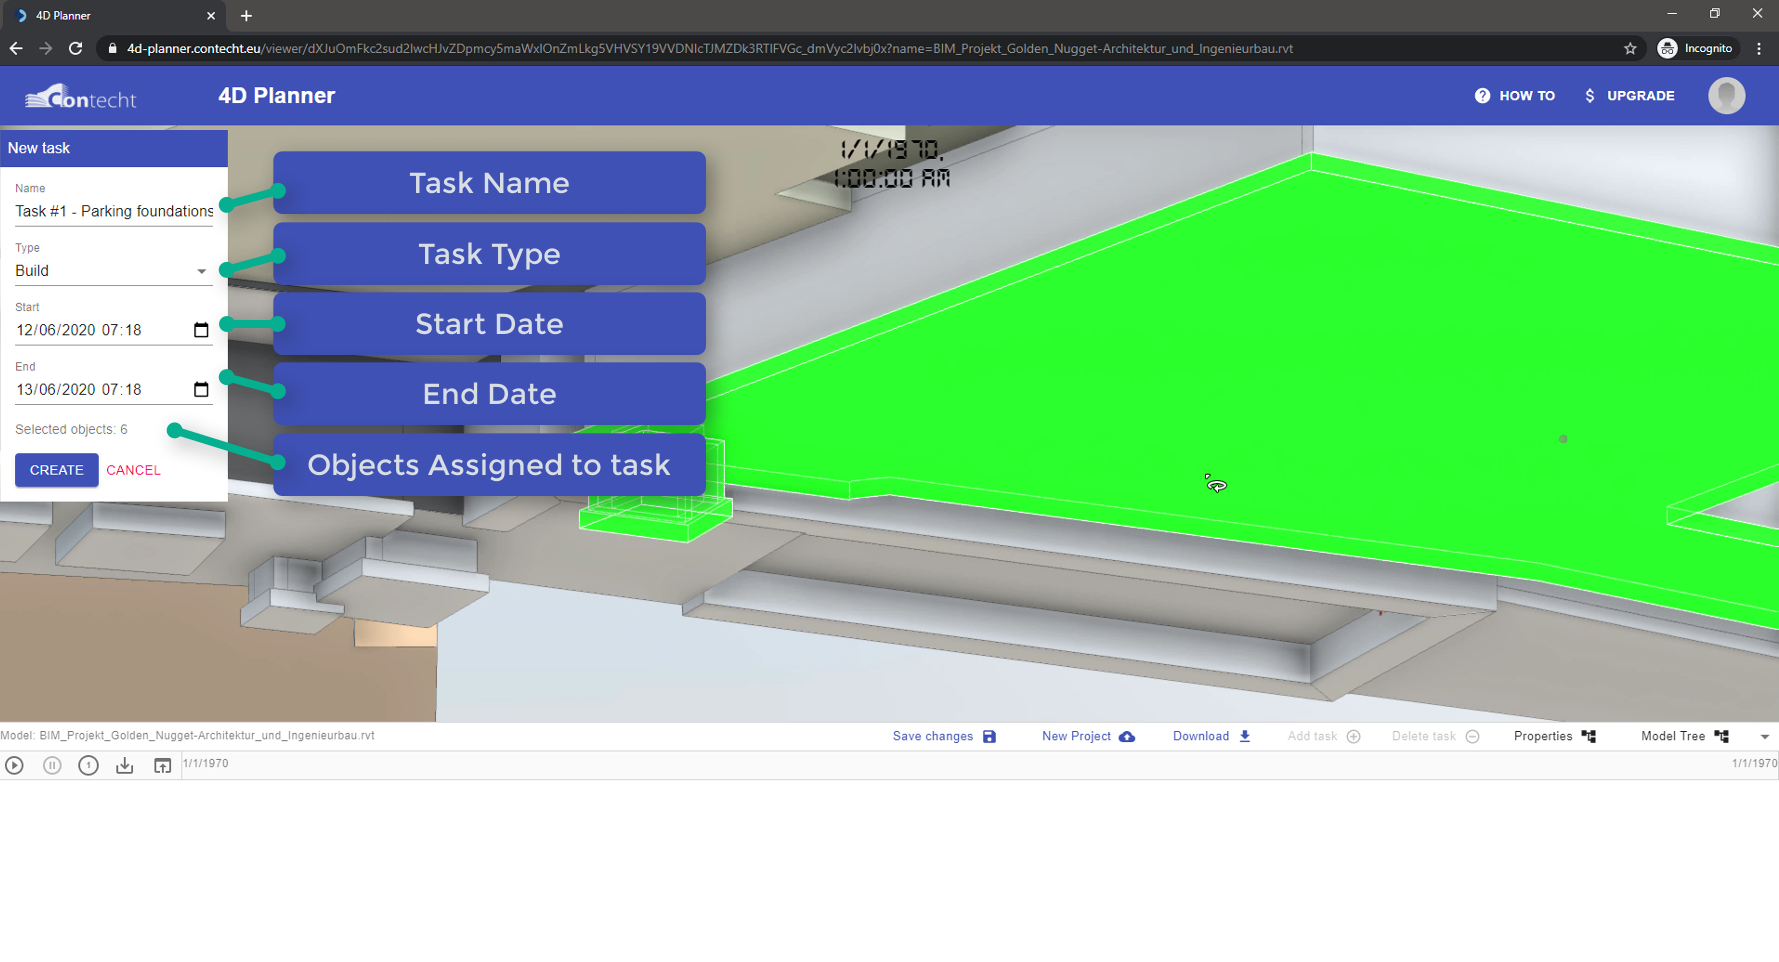Click the upload window icon in playback bar
Screen dimensions: 1779x962
[x=162, y=765]
